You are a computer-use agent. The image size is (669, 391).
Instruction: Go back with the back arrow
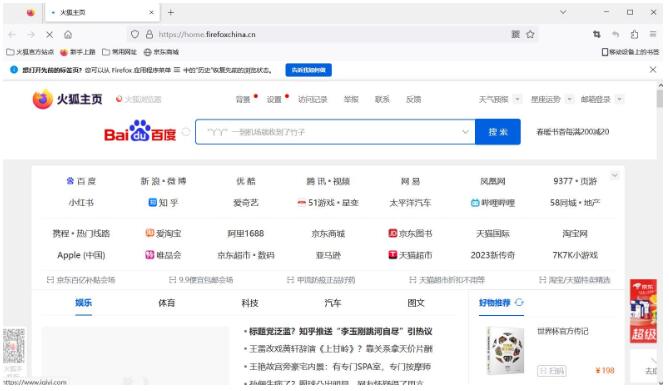coord(12,35)
